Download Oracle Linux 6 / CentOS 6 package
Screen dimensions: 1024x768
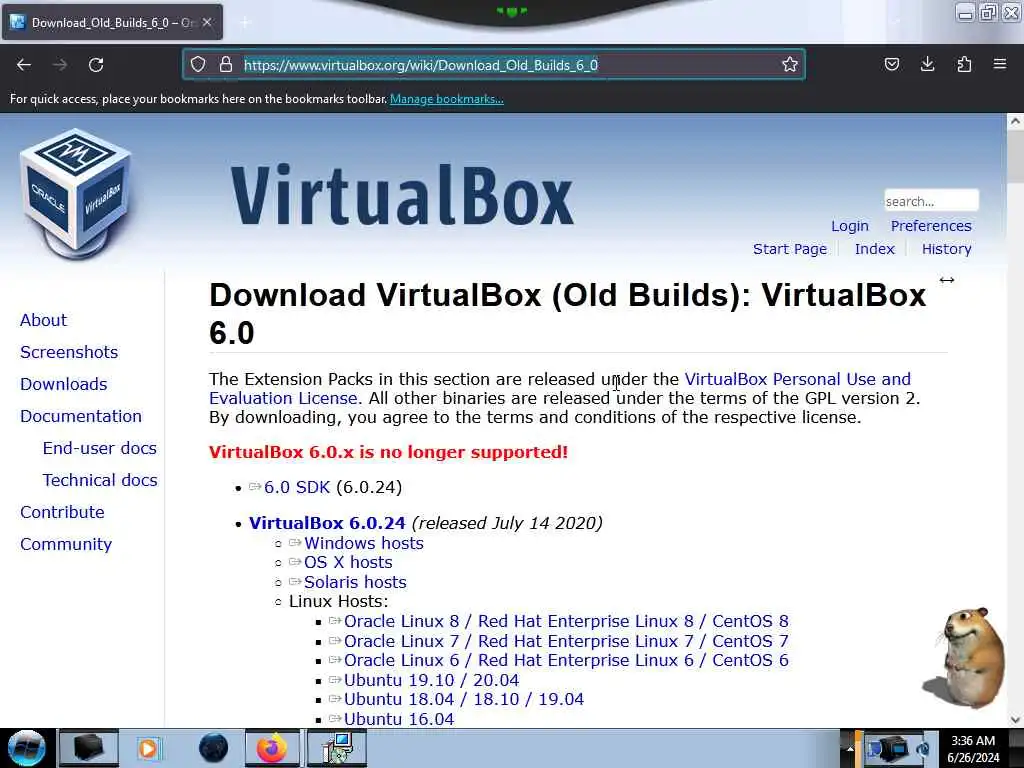[x=566, y=660]
